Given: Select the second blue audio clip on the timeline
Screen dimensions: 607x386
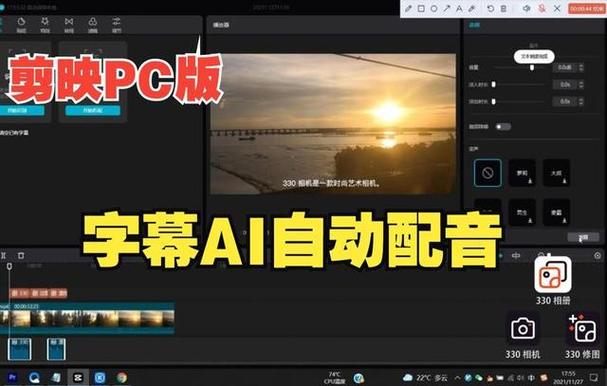Looking at the screenshot, I should [x=57, y=349].
